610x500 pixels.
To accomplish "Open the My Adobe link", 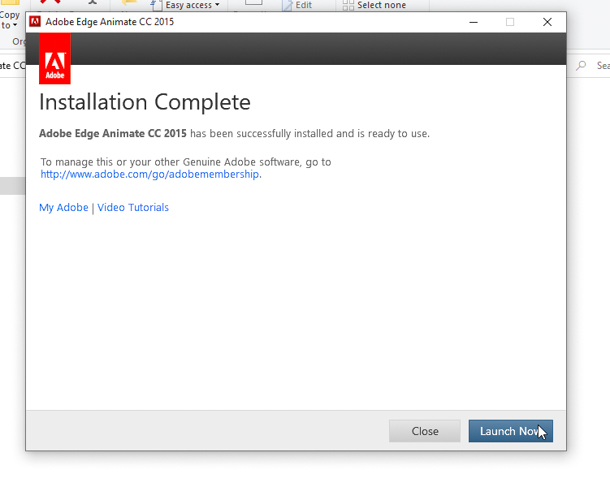I will [x=63, y=208].
